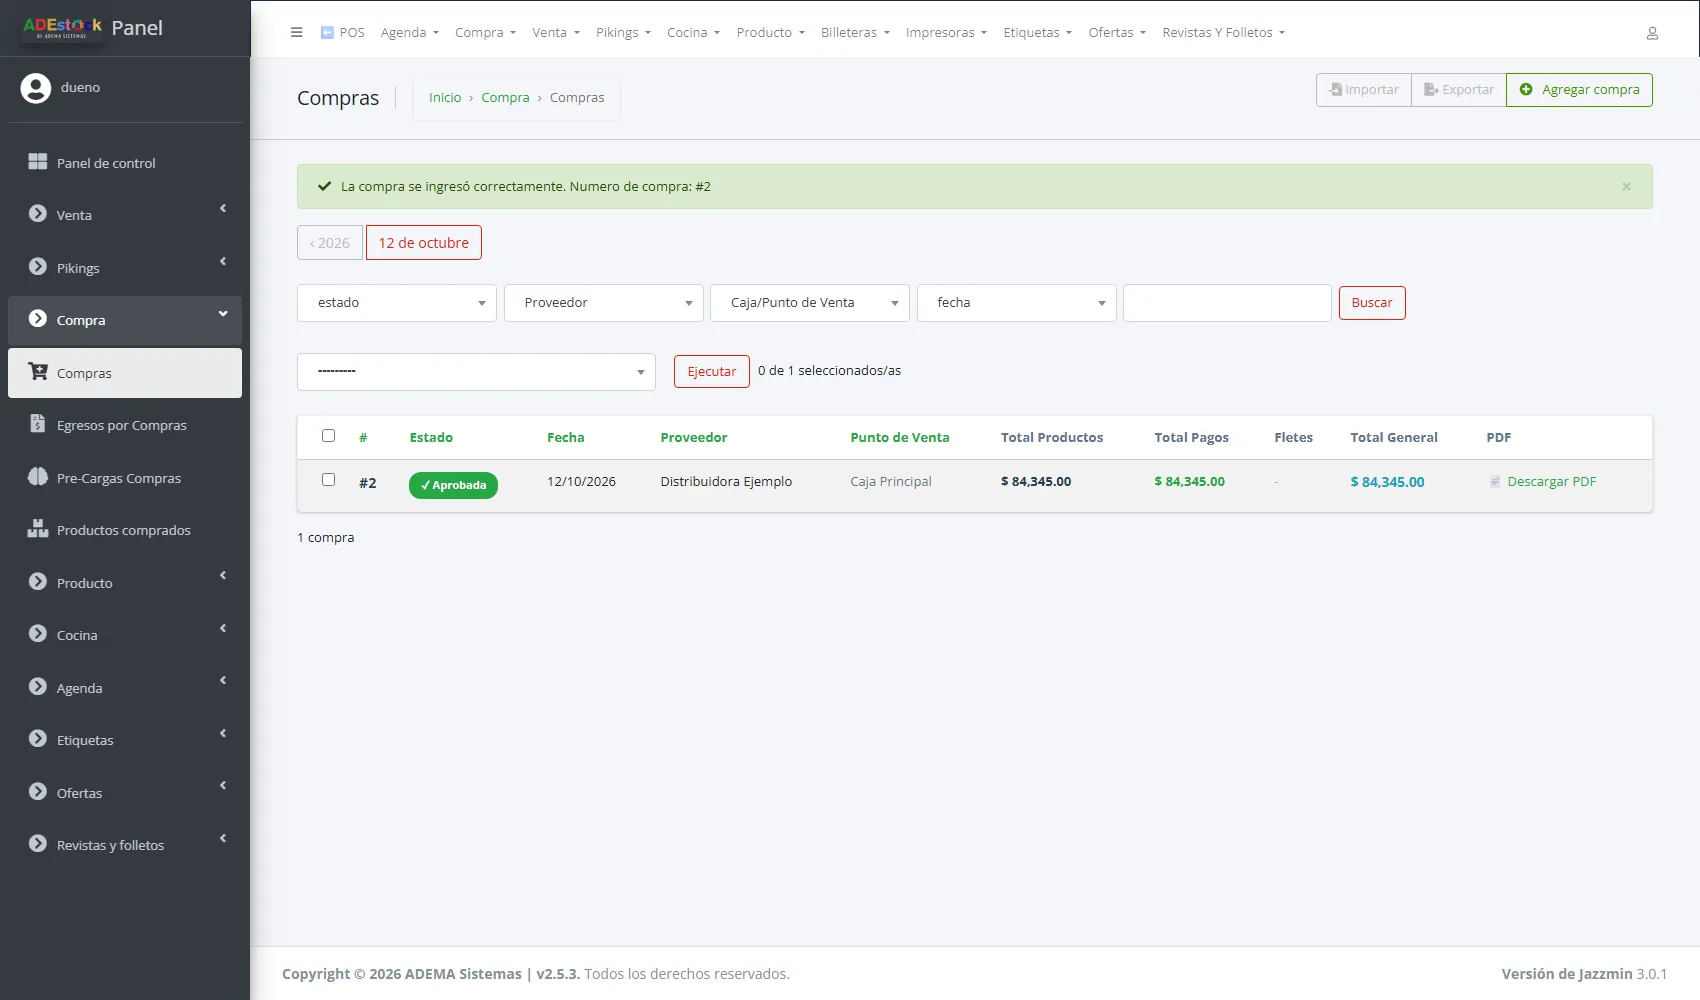
Task: Click the Exportar button
Action: tap(1459, 90)
